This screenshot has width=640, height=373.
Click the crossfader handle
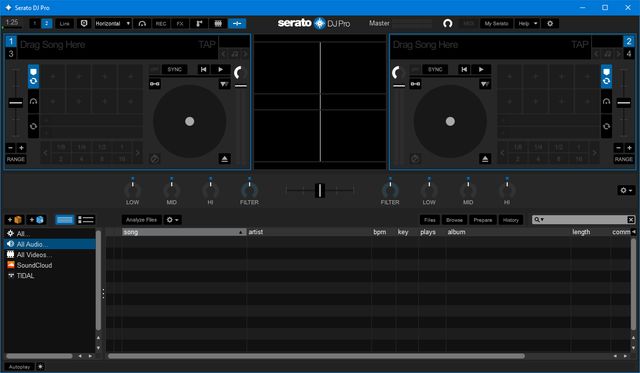coord(320,190)
